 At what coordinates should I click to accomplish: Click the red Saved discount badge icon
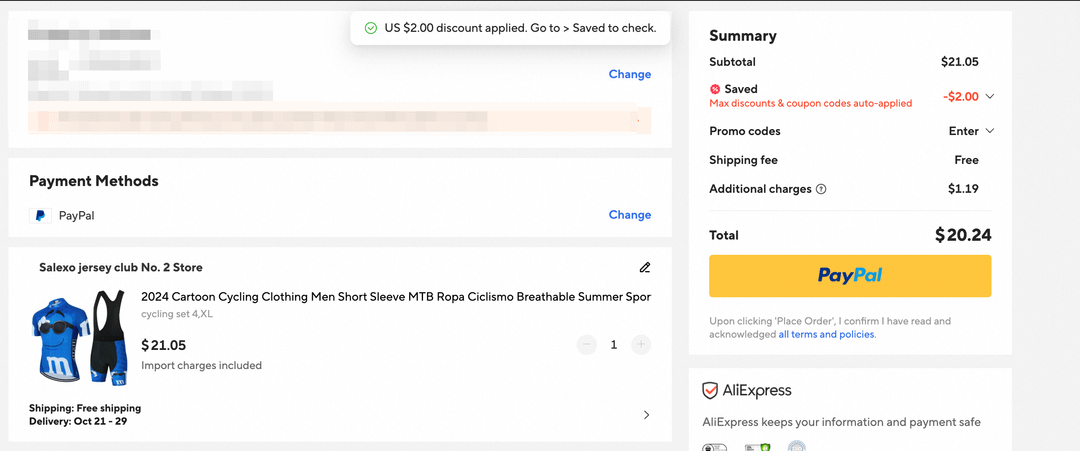click(x=715, y=89)
